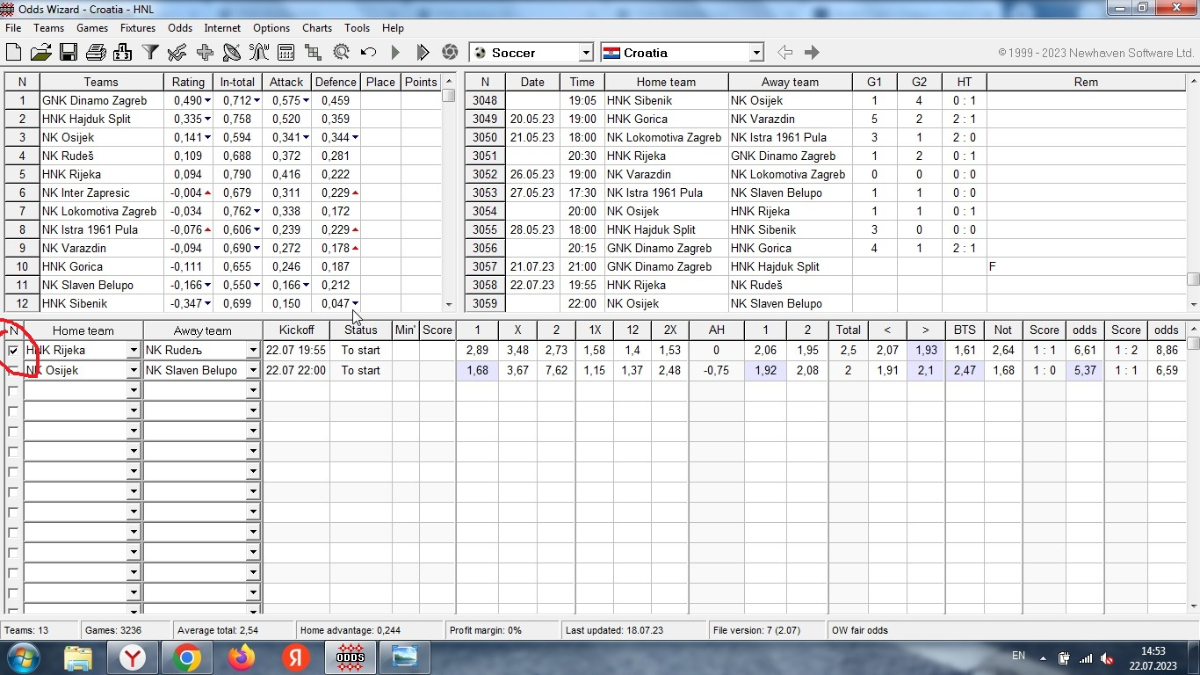
Task: Click the satellite dish icon
Action: (232, 52)
